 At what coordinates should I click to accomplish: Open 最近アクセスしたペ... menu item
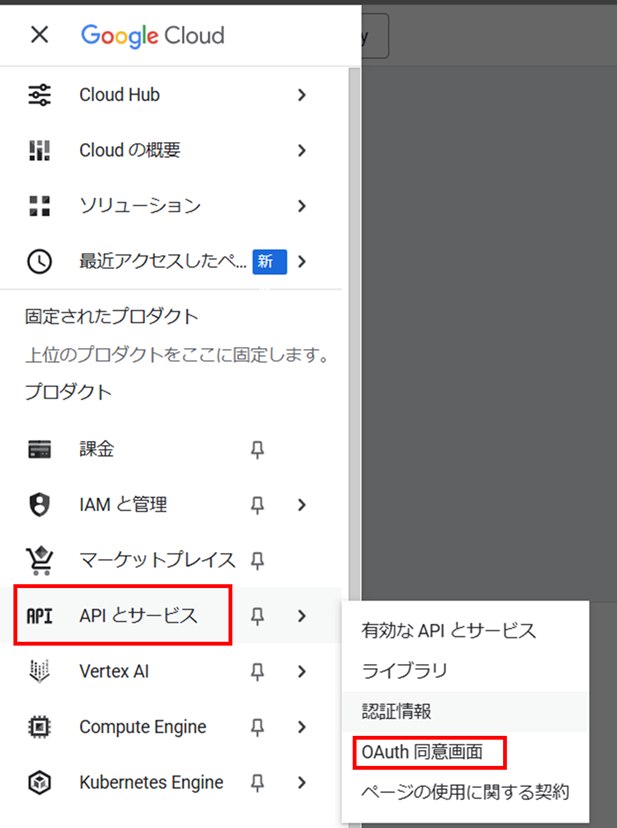click(163, 261)
